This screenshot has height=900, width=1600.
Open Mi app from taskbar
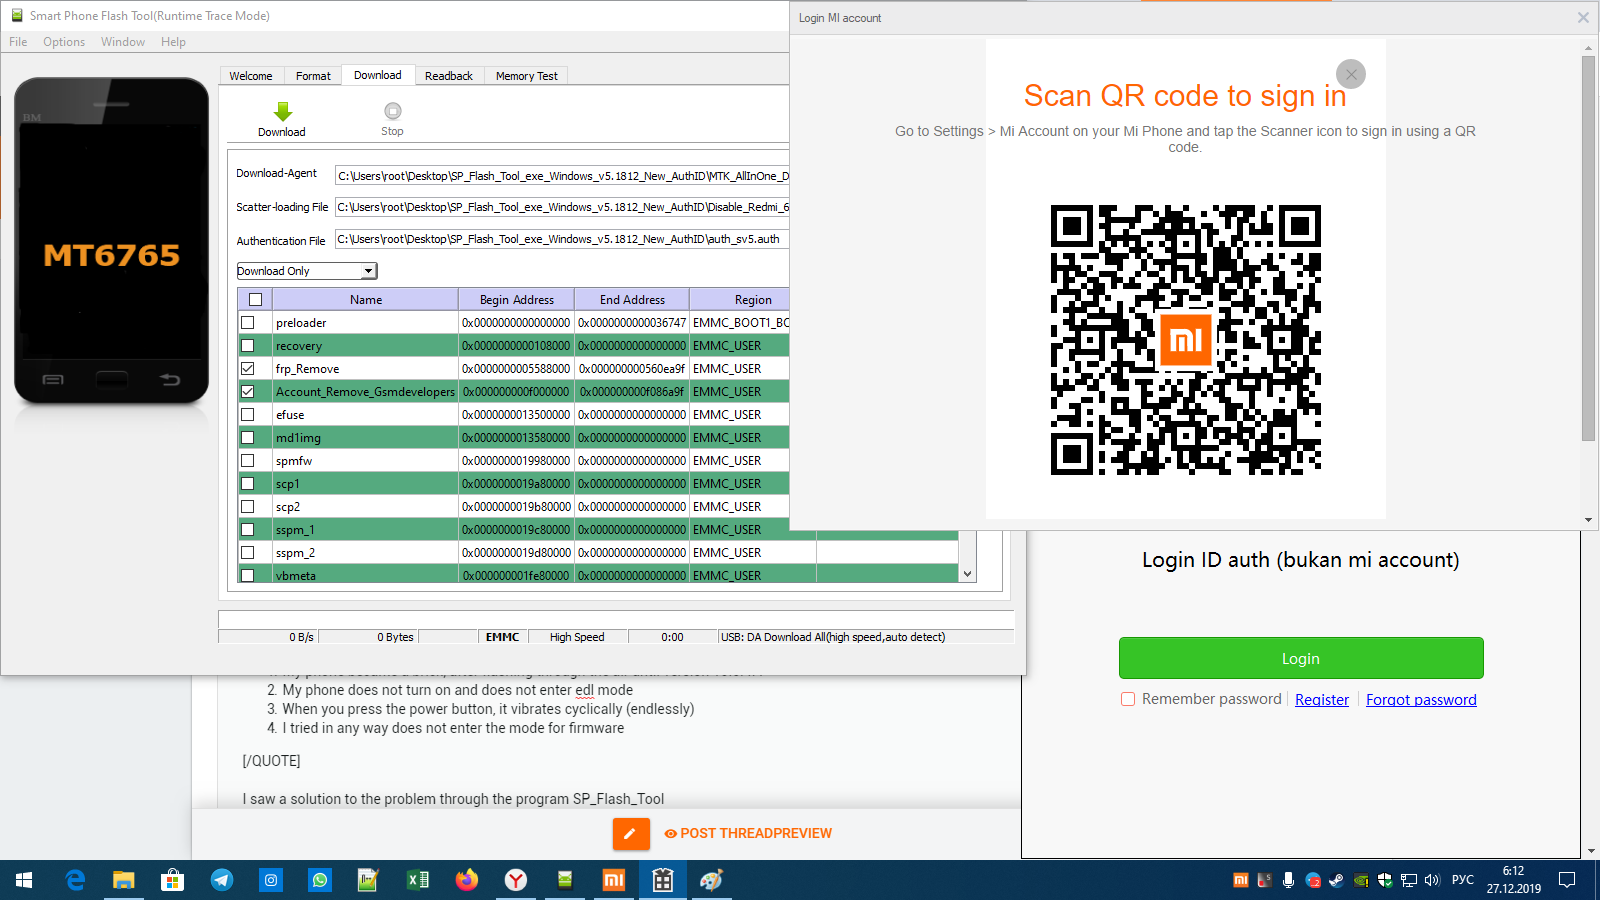point(613,880)
